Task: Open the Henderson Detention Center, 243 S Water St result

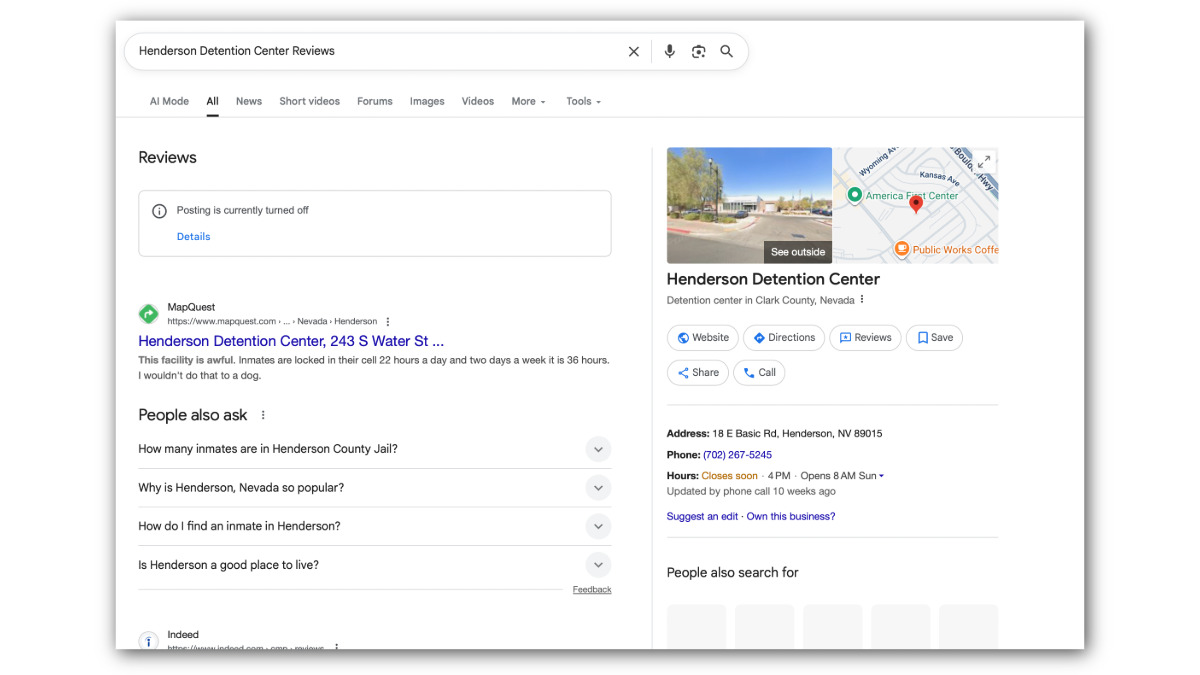Action: click(291, 341)
